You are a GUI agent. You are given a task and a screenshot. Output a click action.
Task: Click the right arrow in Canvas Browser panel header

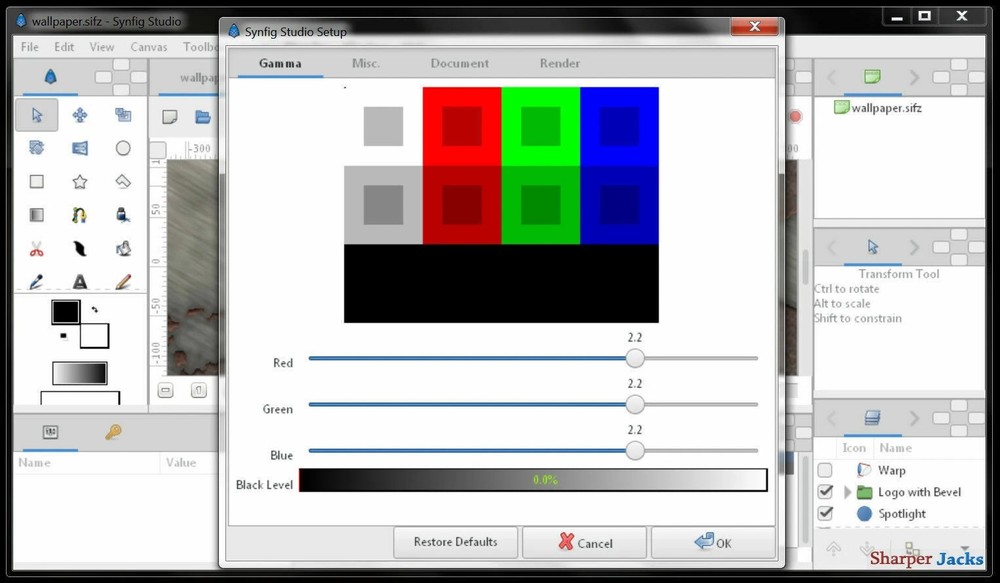pos(915,78)
